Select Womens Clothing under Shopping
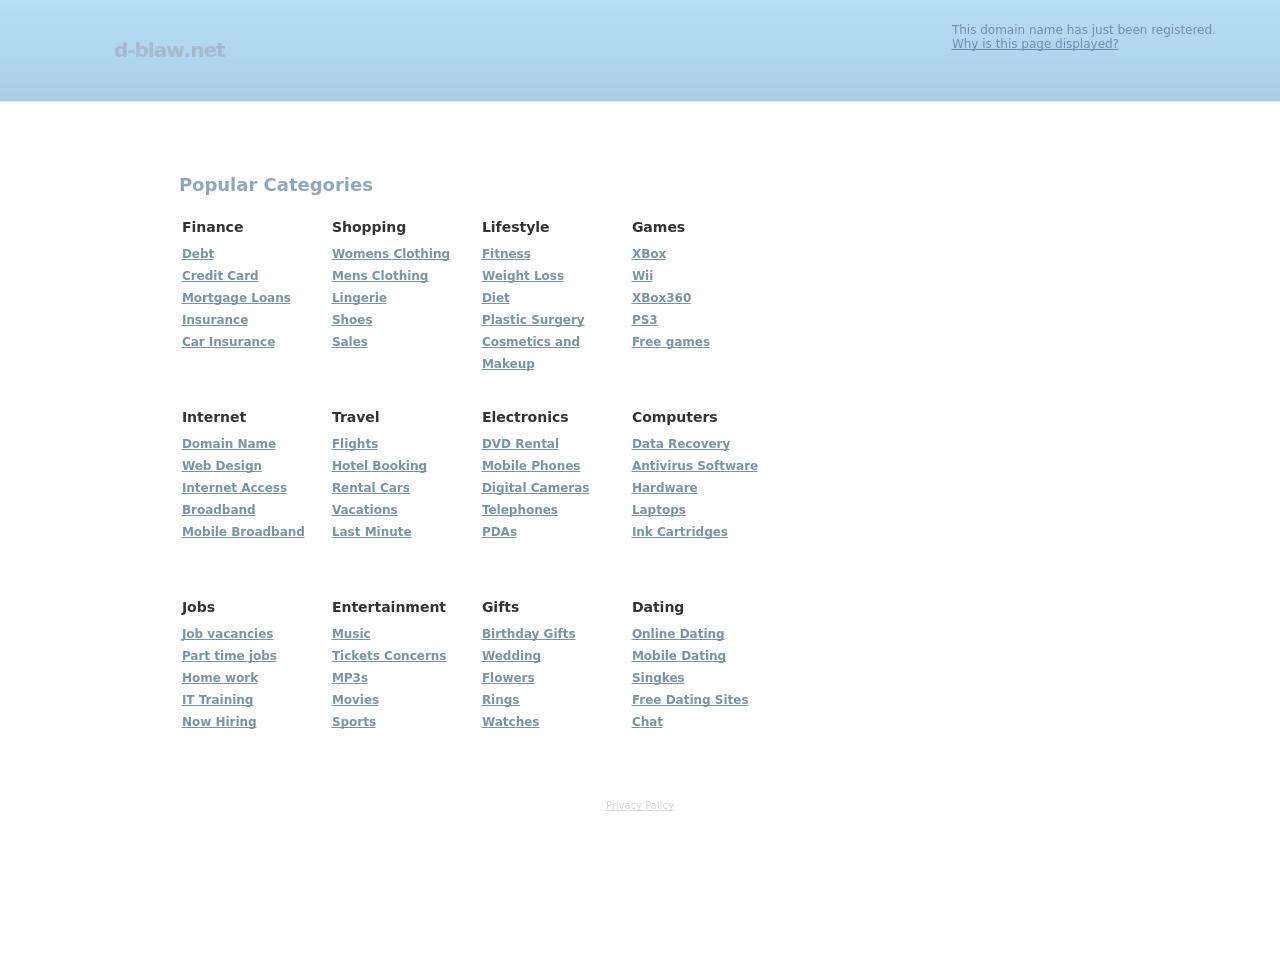 point(390,254)
